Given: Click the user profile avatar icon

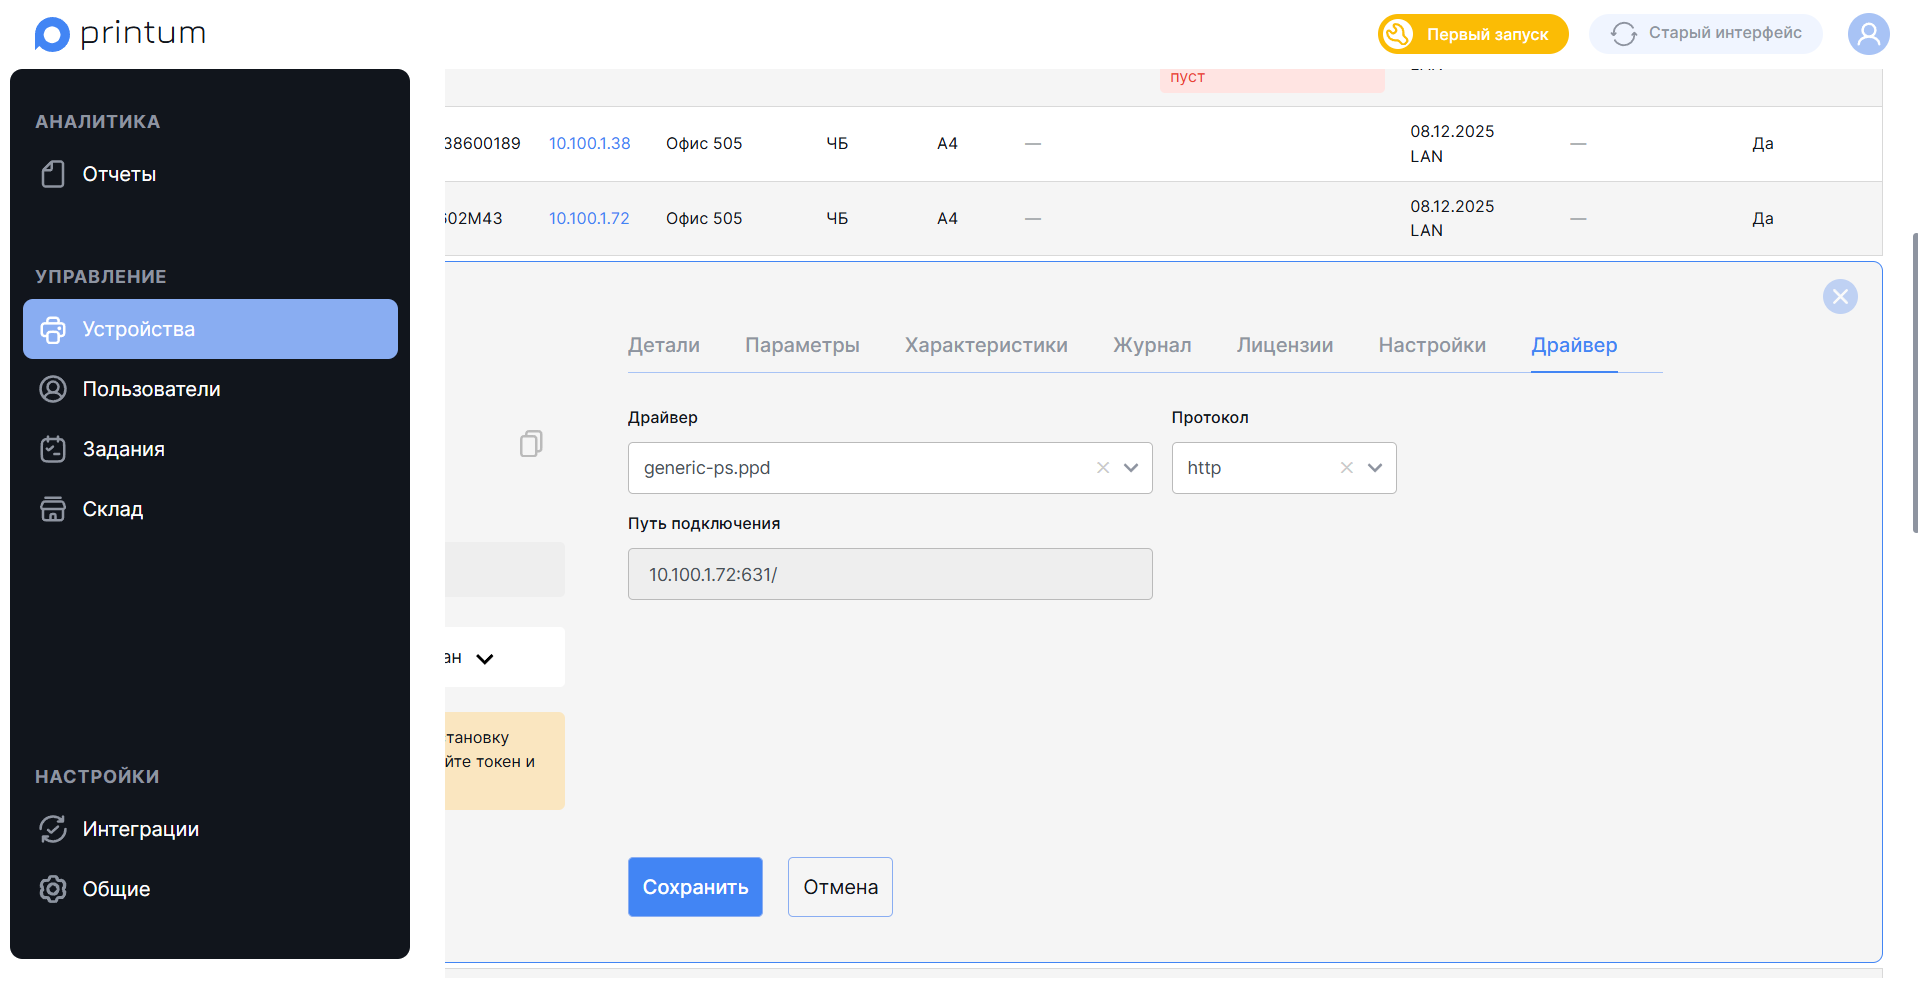Looking at the screenshot, I should [1868, 34].
